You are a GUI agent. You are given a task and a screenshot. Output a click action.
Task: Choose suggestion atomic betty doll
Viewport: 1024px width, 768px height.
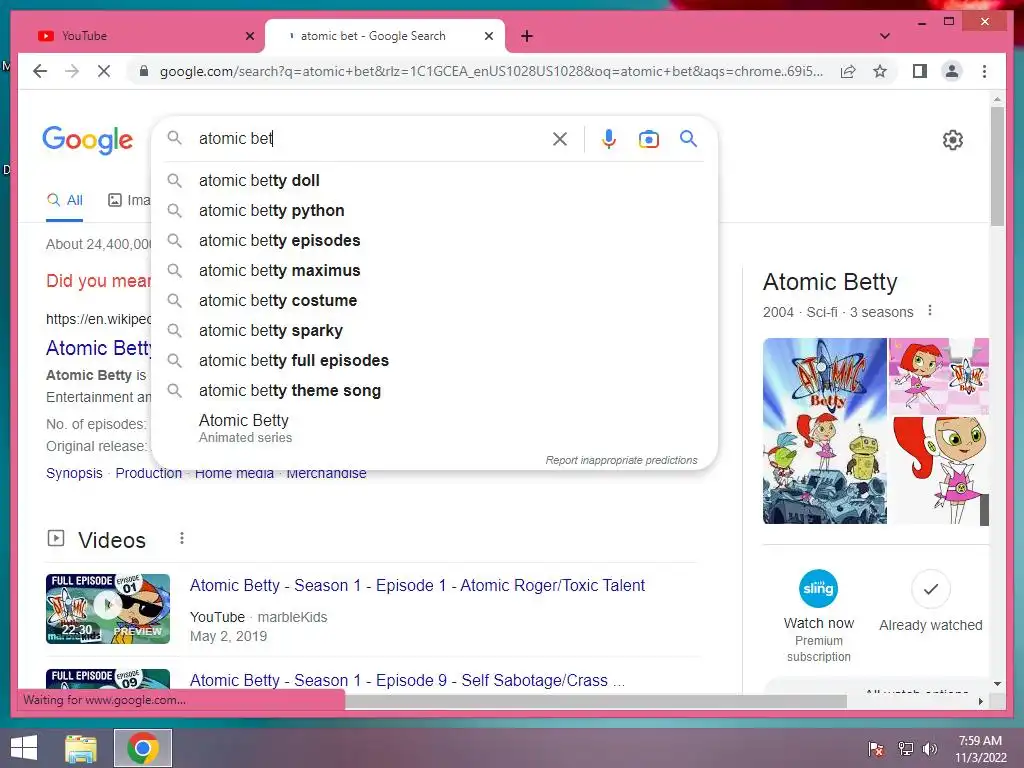(434, 180)
